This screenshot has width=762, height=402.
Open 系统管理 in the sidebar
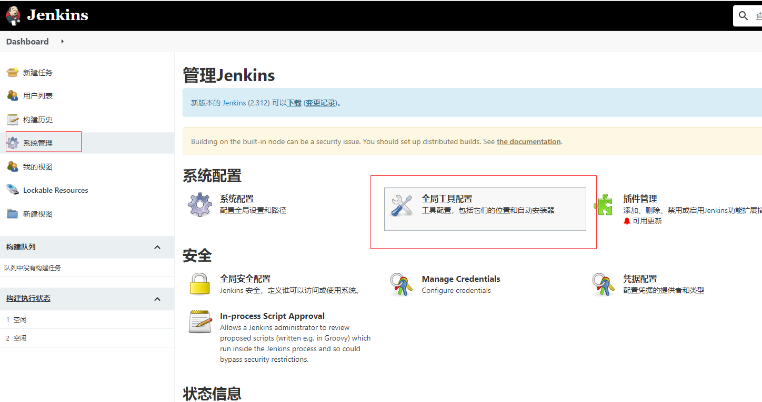point(38,143)
